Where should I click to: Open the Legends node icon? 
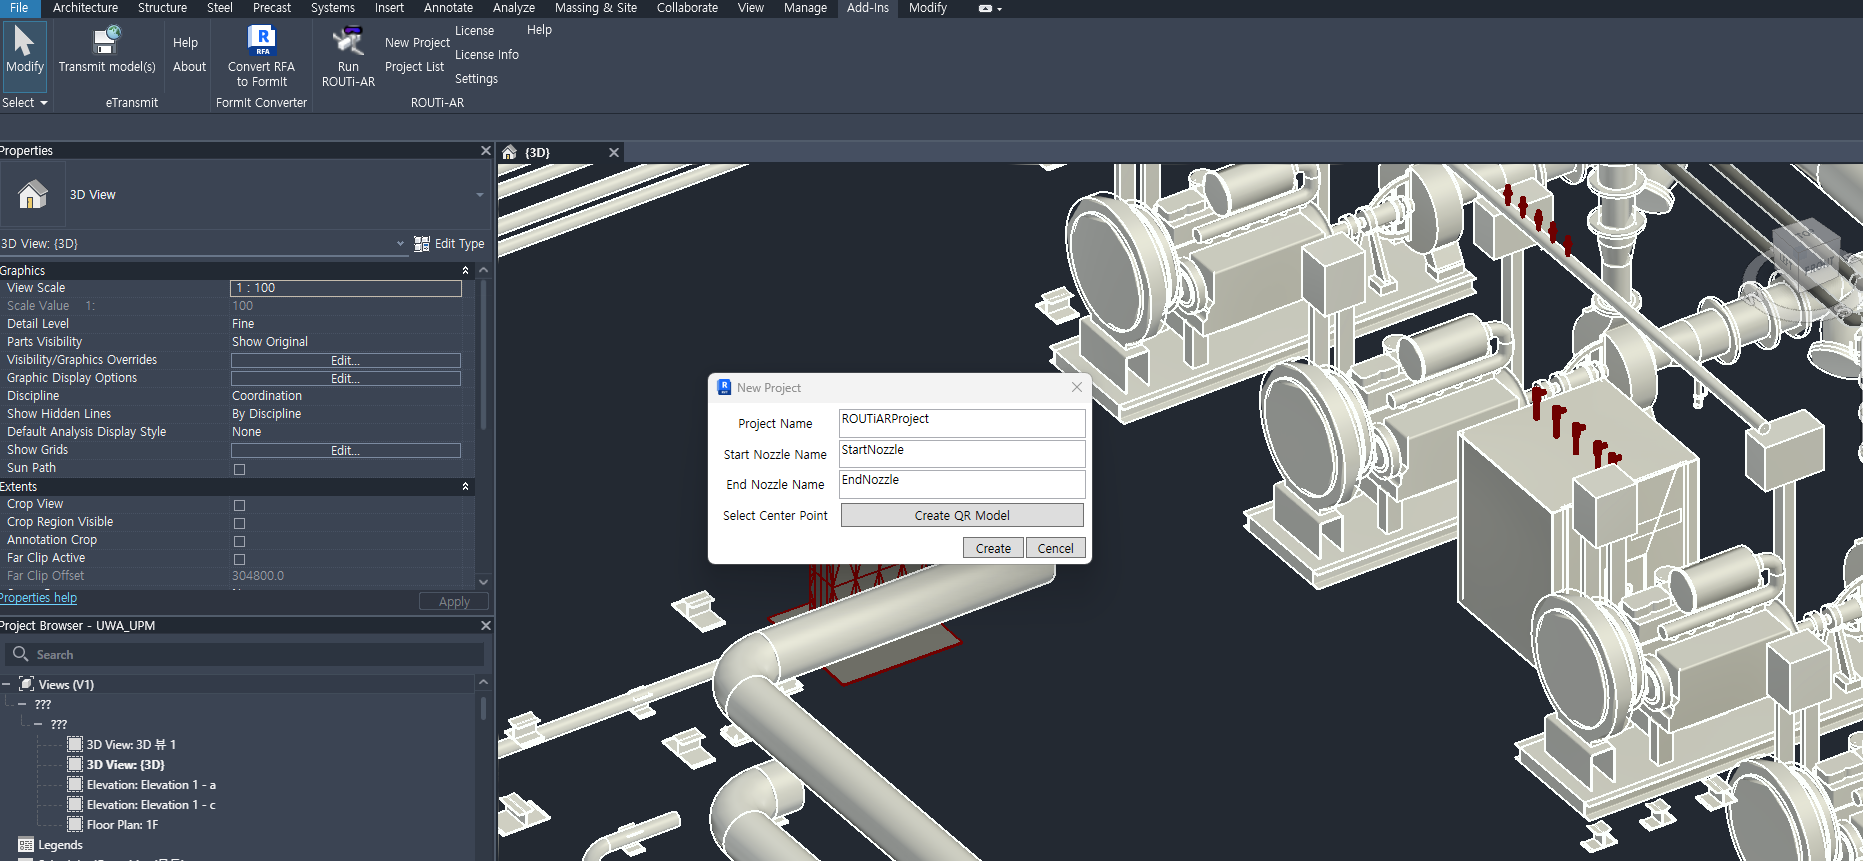click(x=26, y=845)
